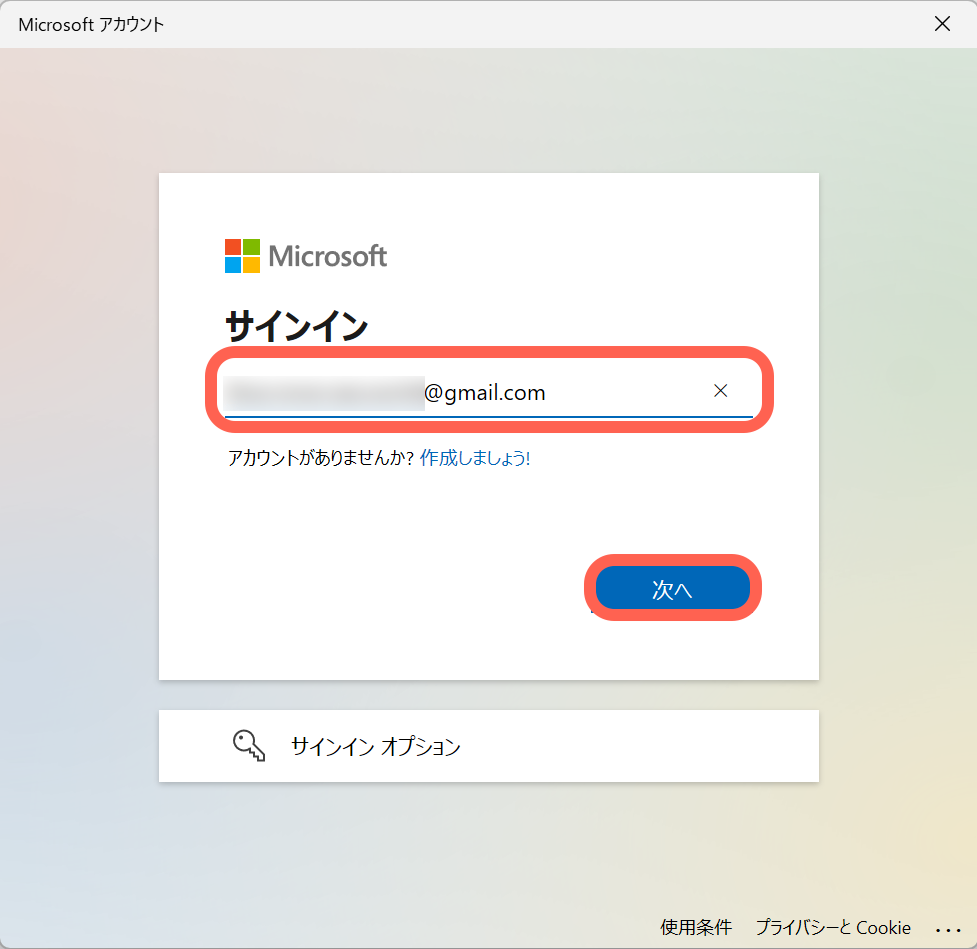Open the three-dot more options menu
977x949 pixels.
click(x=948, y=930)
